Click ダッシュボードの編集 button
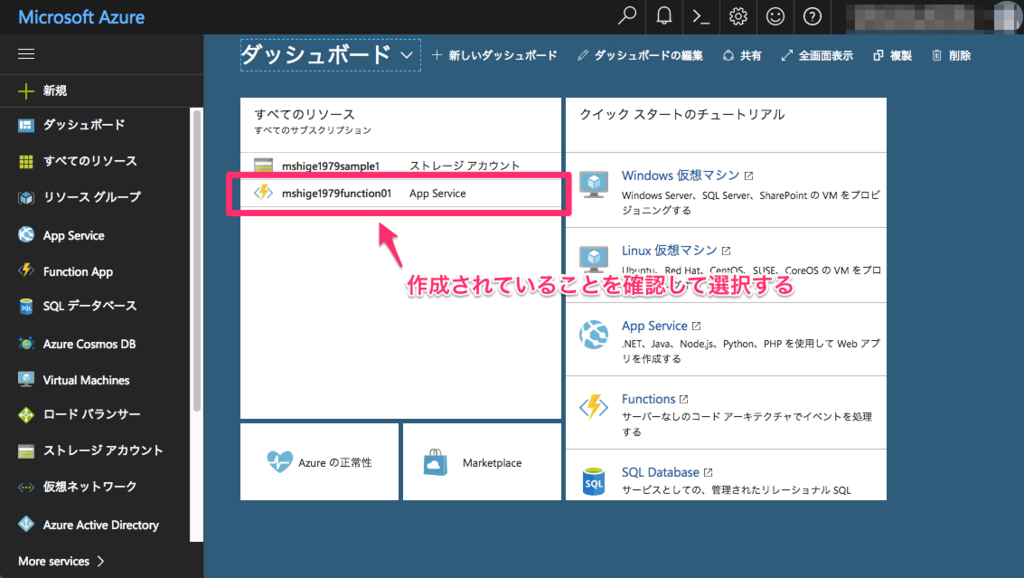 [640, 56]
